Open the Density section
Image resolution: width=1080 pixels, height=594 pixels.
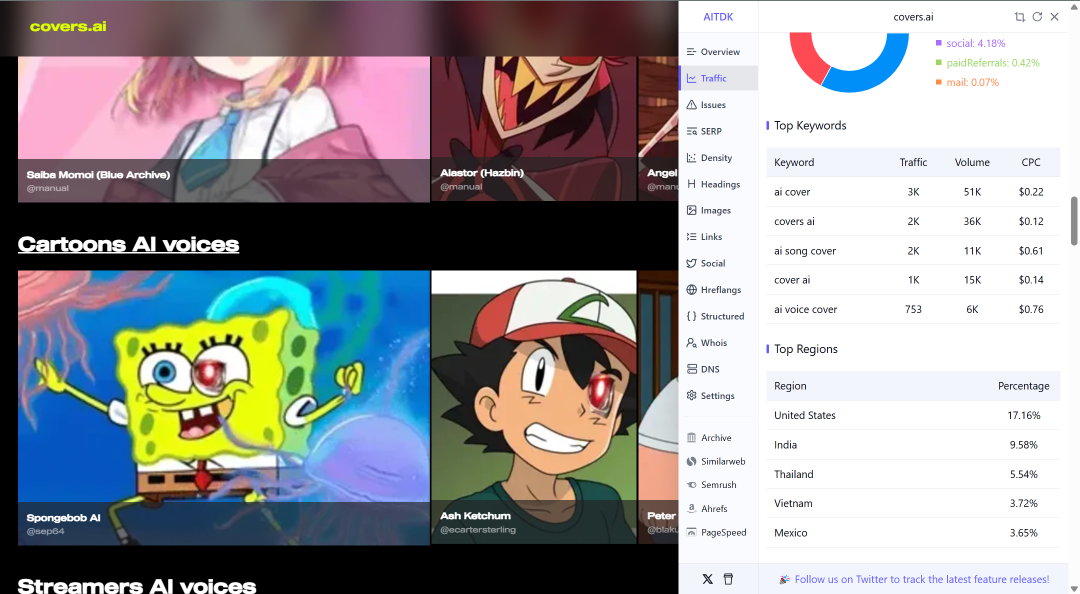point(718,158)
